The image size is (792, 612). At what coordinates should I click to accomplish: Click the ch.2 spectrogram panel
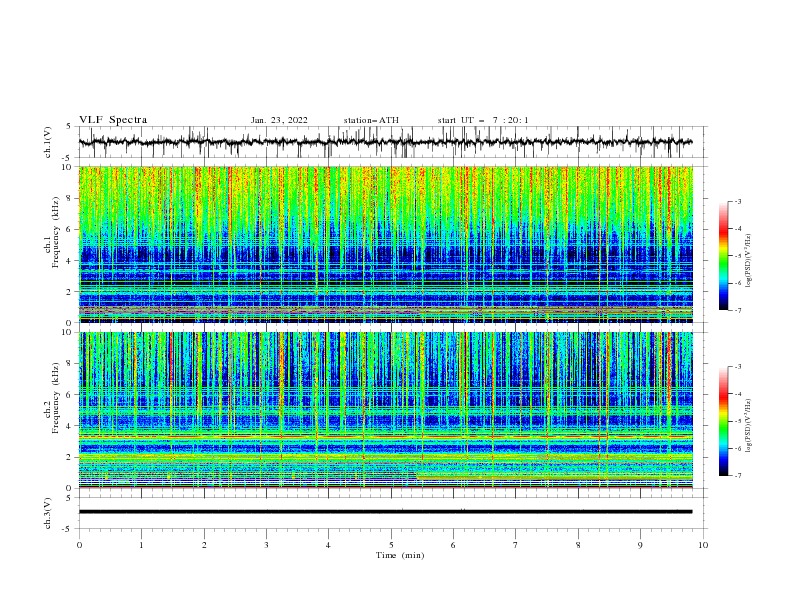385,410
